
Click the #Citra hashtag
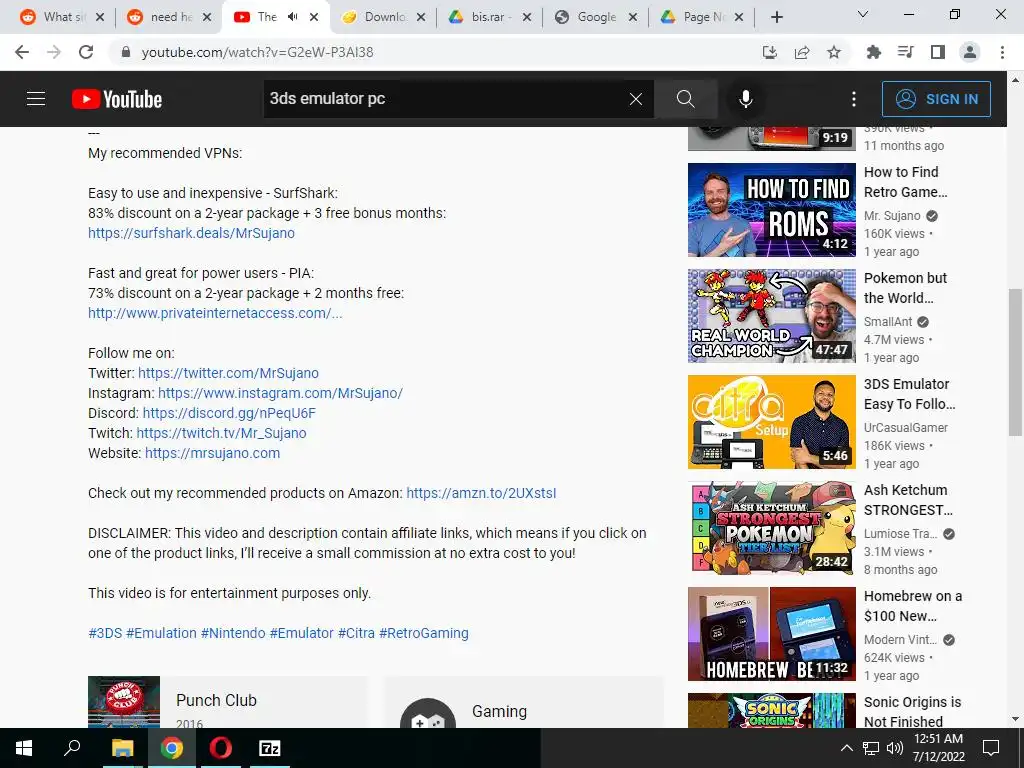click(357, 633)
